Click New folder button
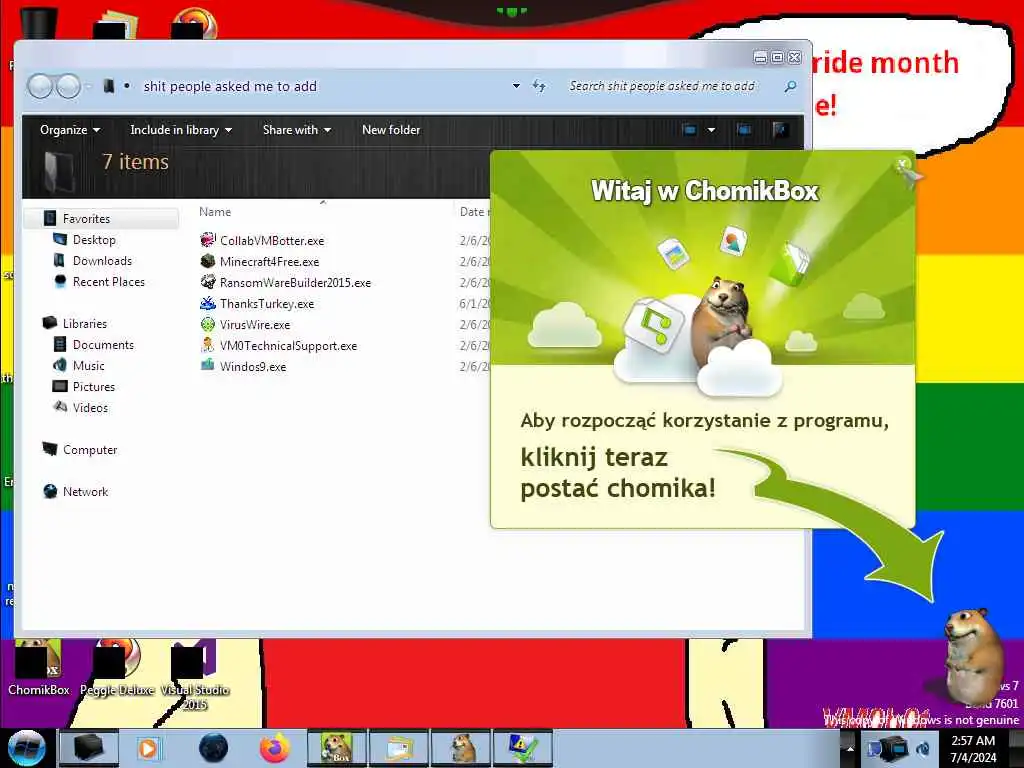 coord(391,130)
